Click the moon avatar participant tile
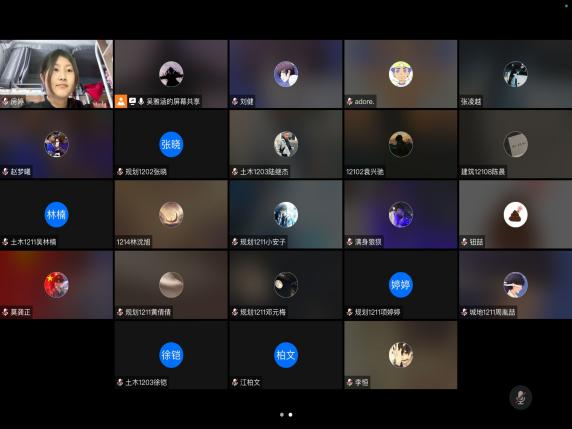 pos(286,285)
